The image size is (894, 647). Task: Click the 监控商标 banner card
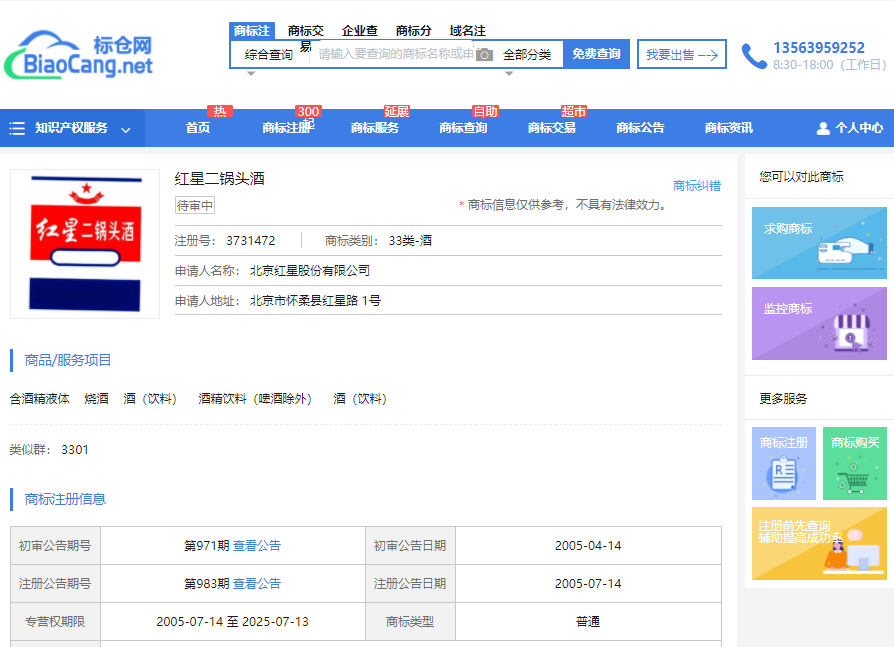pyautogui.click(x=819, y=323)
